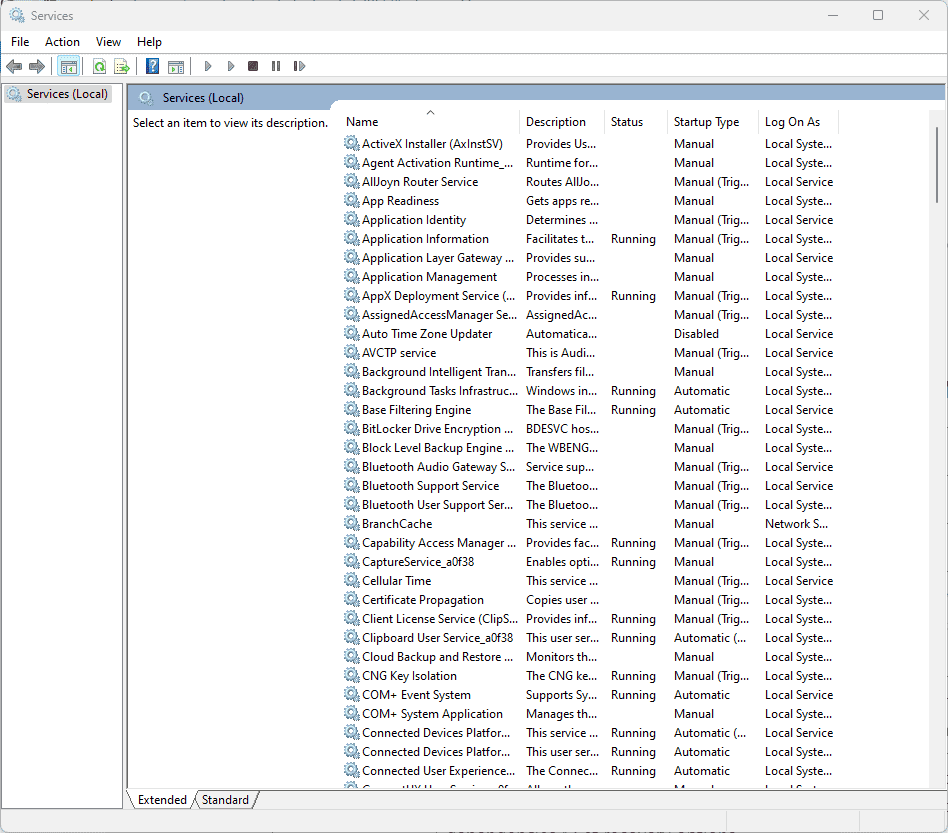Click the Export List toolbar icon
This screenshot has height=833, width=948.
(121, 66)
